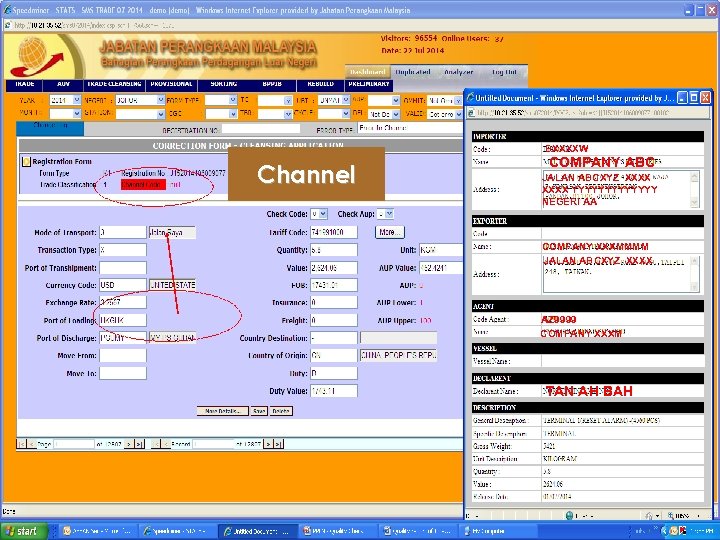Open the TRADE CLEANSING menu
Screen dimensions: 720x540
[x=114, y=85]
